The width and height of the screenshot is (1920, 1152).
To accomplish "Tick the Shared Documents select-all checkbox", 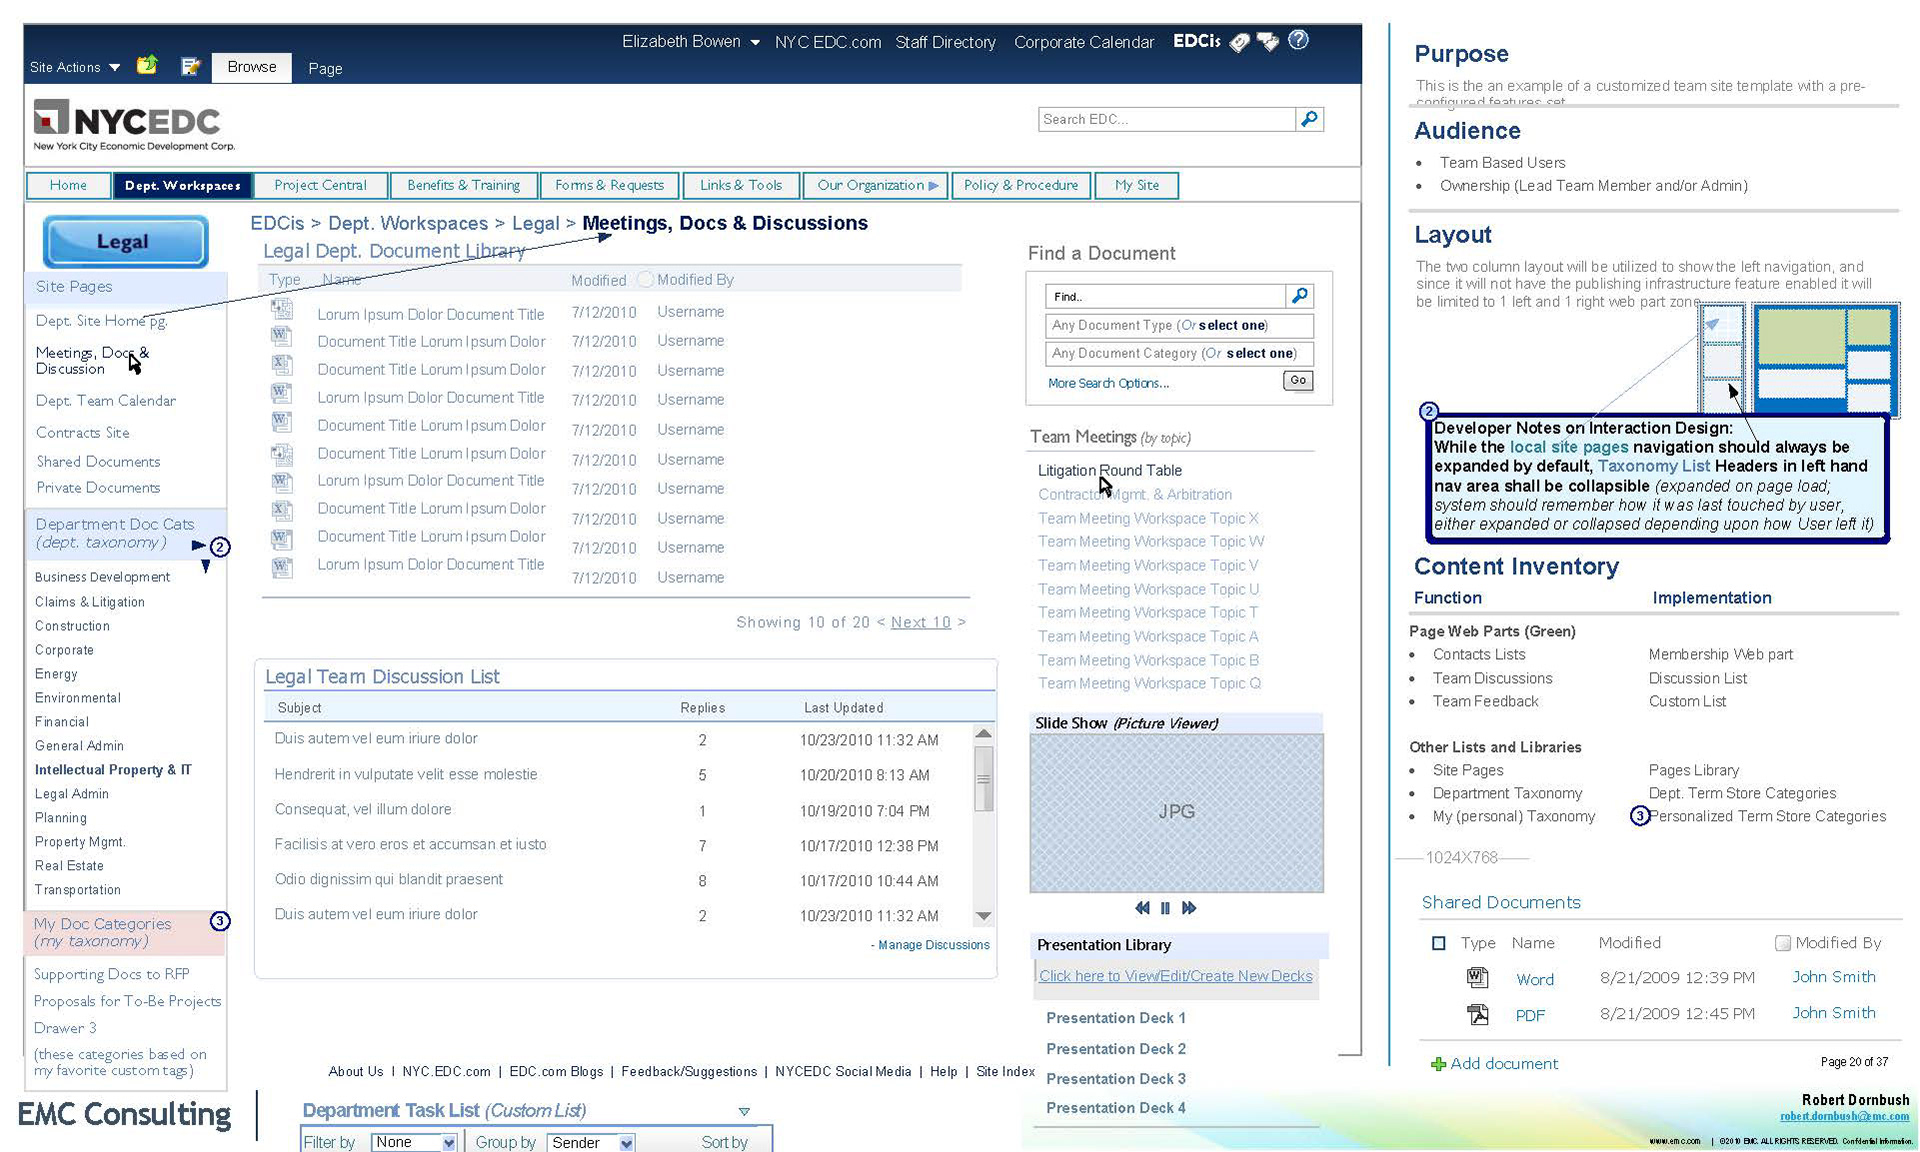I will tap(1439, 943).
